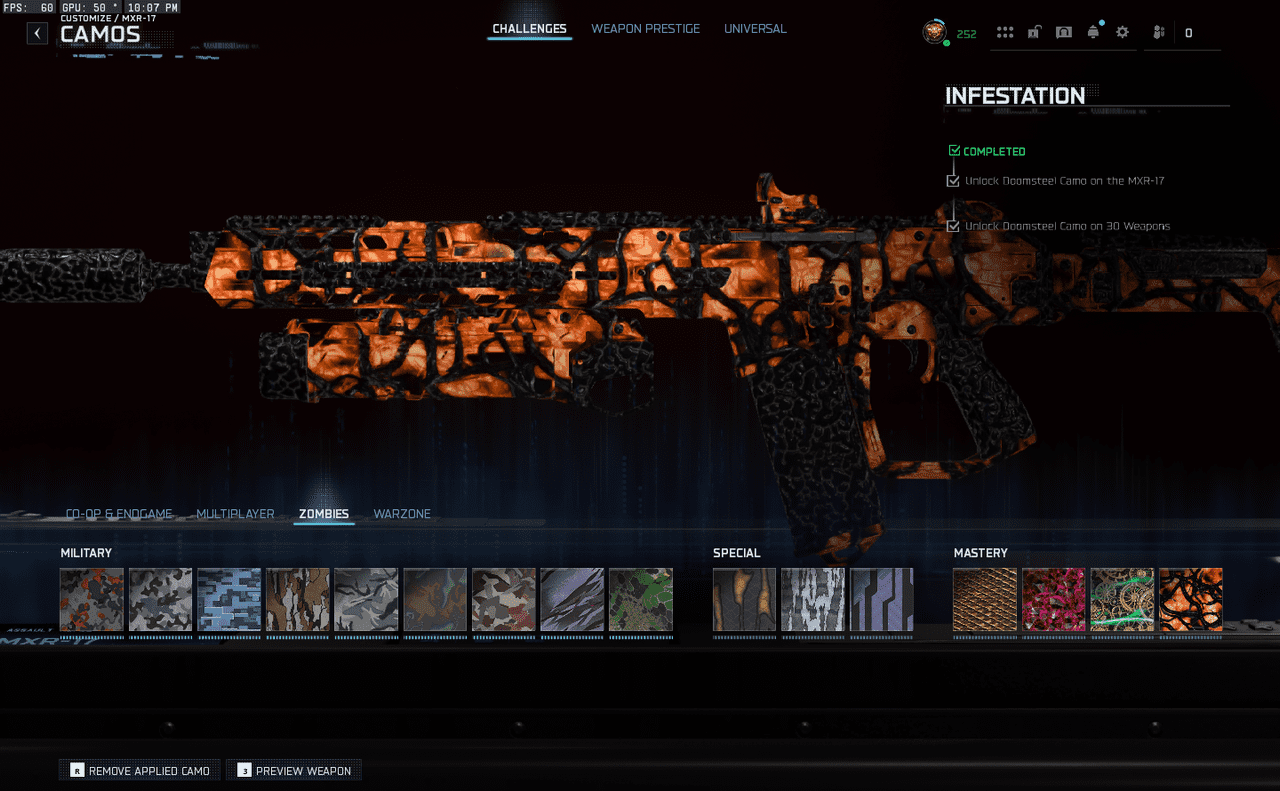Click the back arrow beside CAMOS

(x=37, y=33)
